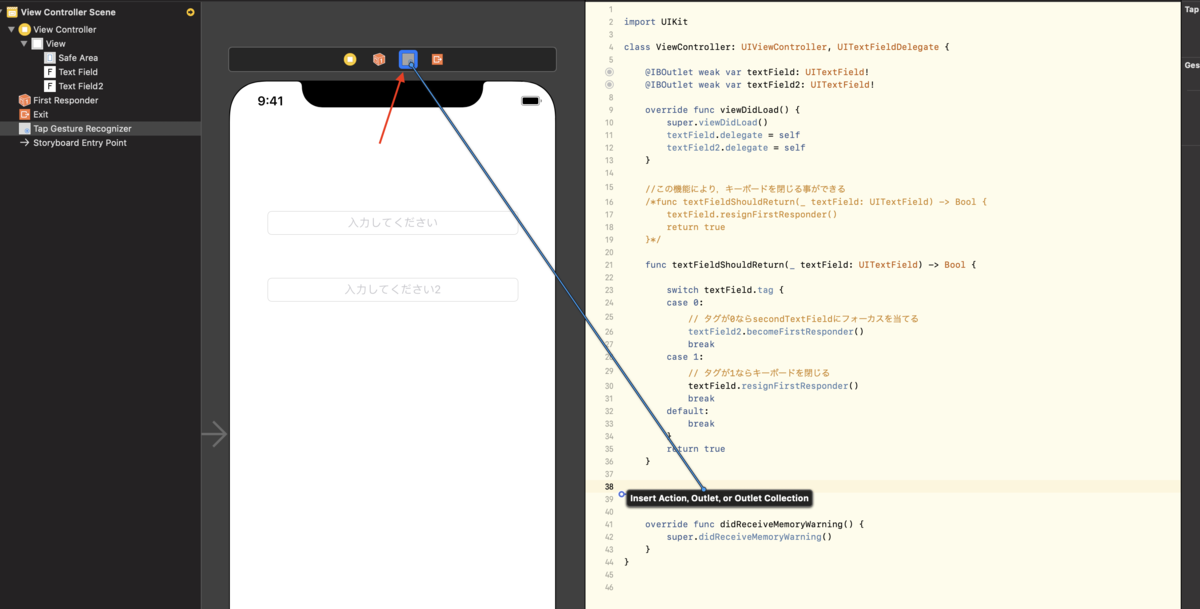The image size is (1200, 609).
Task: Click the Exit icon in scene dock
Action: click(x=437, y=60)
